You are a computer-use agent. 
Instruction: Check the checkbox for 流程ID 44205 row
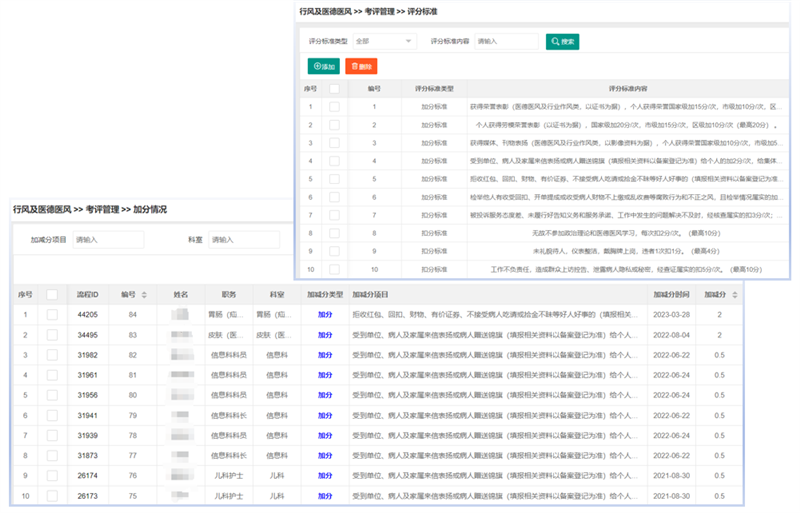pos(52,313)
